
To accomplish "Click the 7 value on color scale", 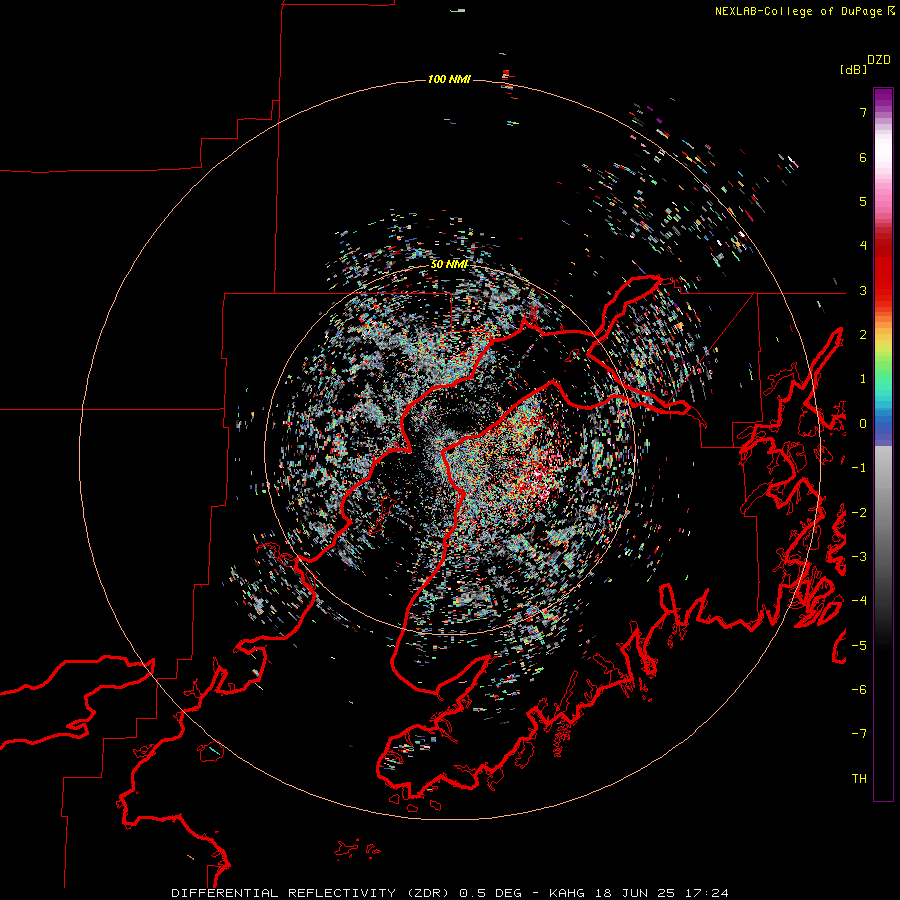I will (x=863, y=112).
